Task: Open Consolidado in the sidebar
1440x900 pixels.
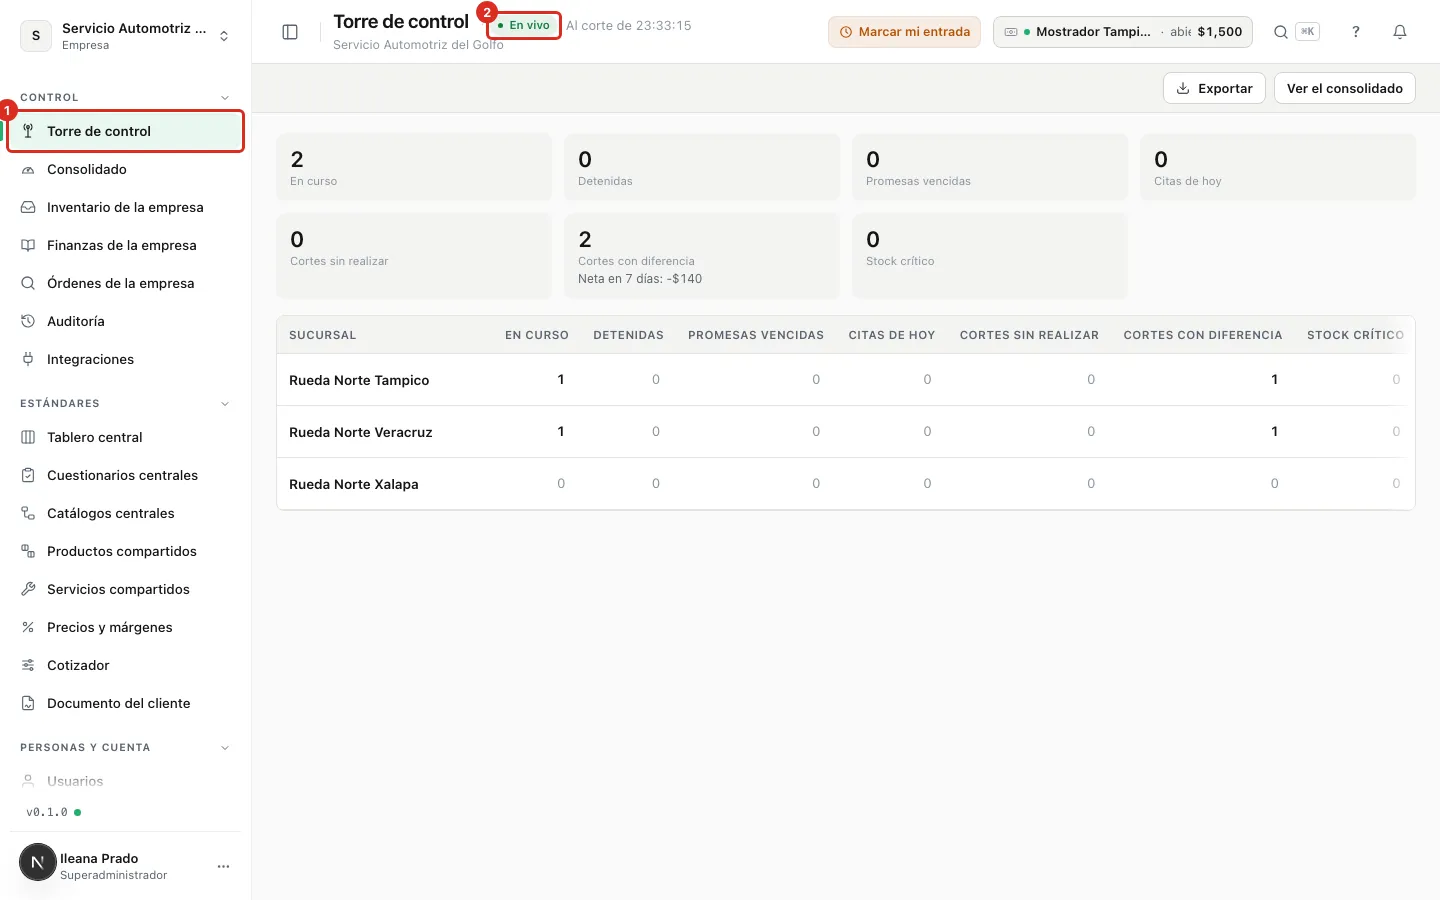Action: coord(125,169)
